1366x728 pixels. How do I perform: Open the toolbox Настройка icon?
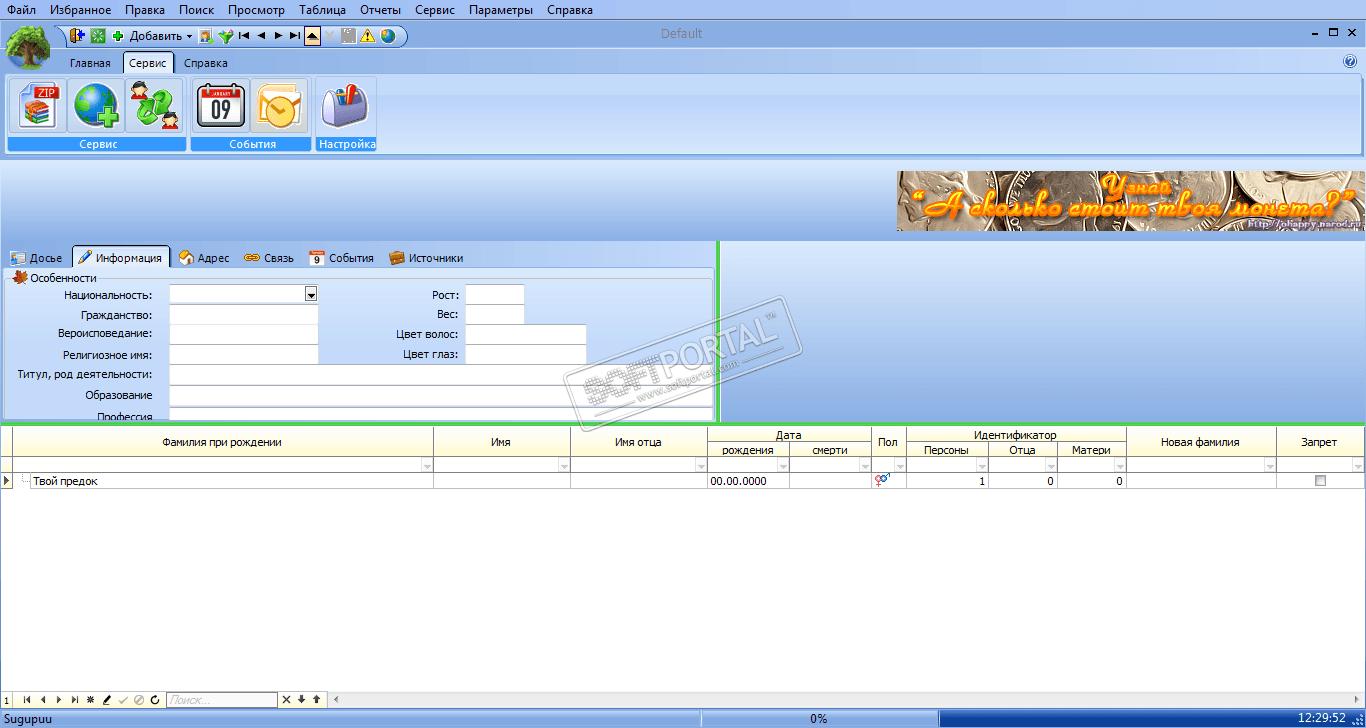(x=346, y=106)
